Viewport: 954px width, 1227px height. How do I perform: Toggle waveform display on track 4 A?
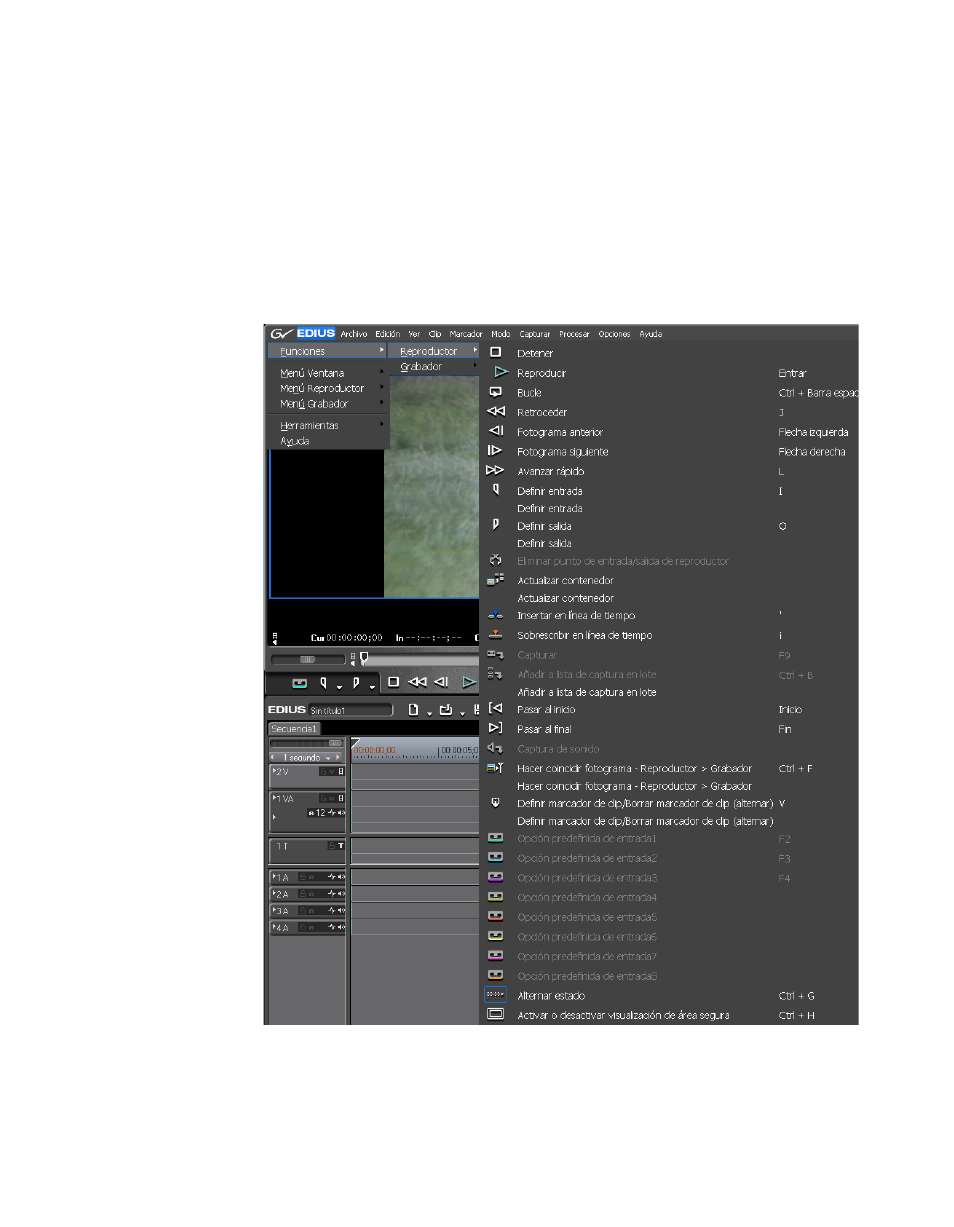[x=332, y=928]
